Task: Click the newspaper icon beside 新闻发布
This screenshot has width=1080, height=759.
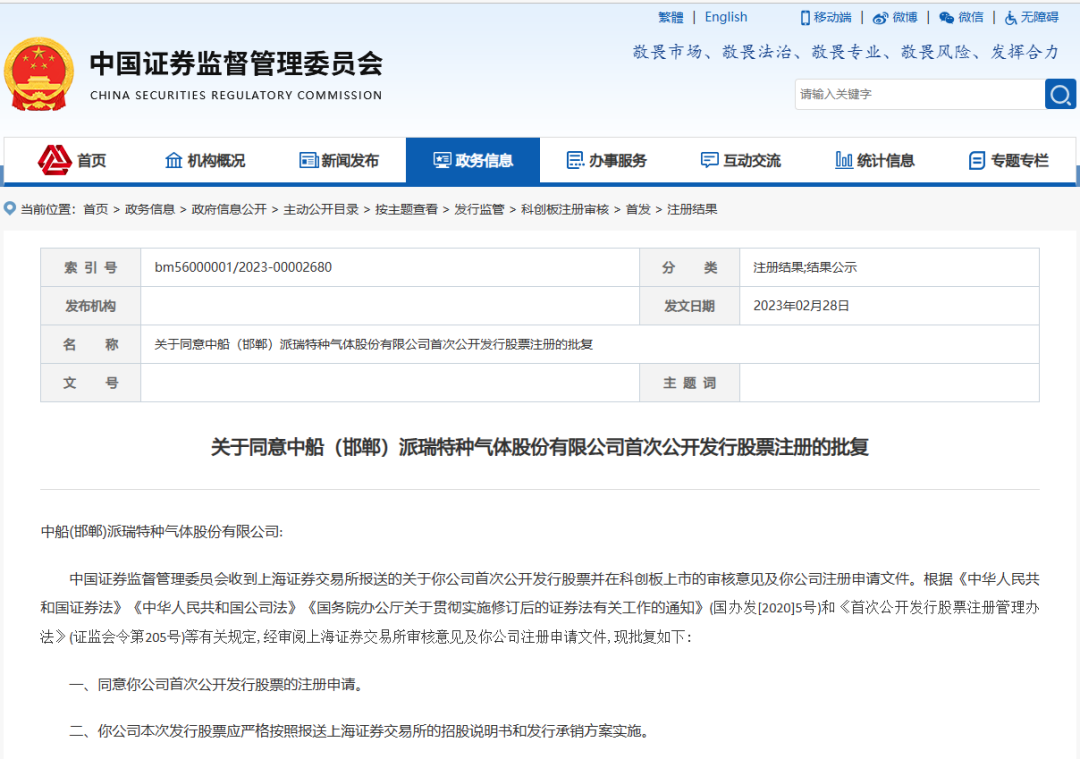Action: [309, 160]
